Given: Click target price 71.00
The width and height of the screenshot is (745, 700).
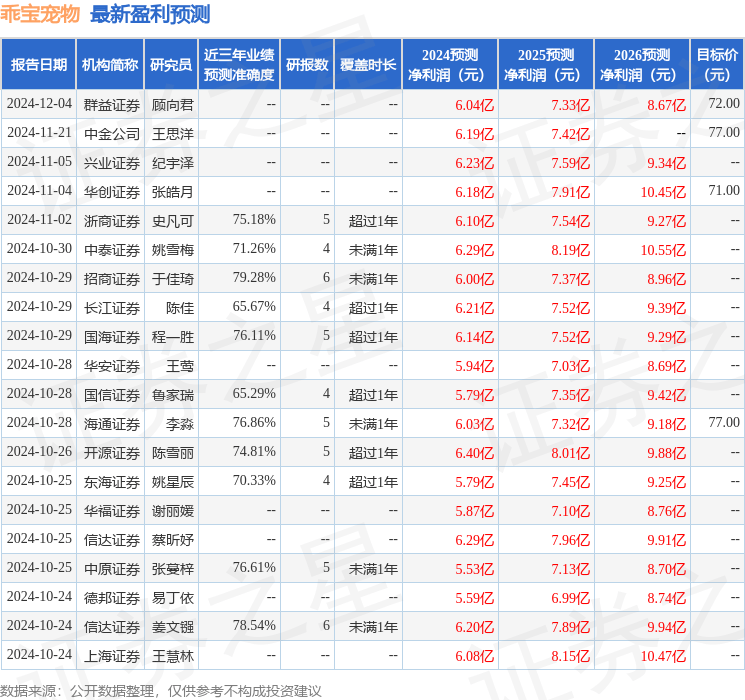Looking at the screenshot, I should pyautogui.click(x=724, y=190).
